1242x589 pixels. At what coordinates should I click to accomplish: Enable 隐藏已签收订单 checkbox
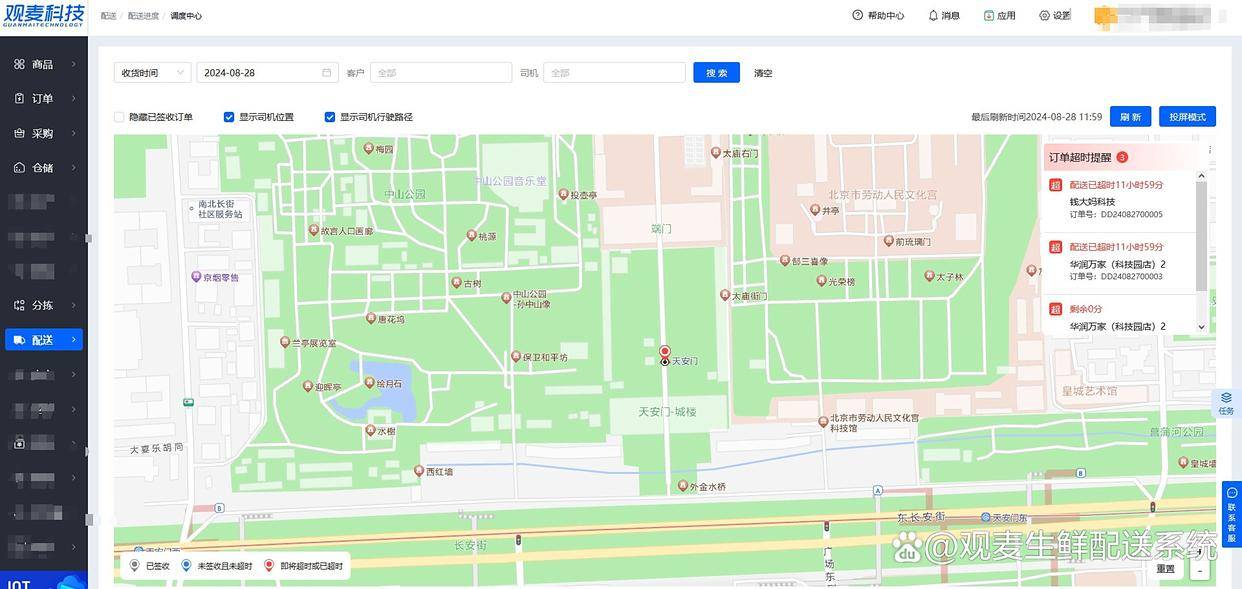(x=119, y=117)
